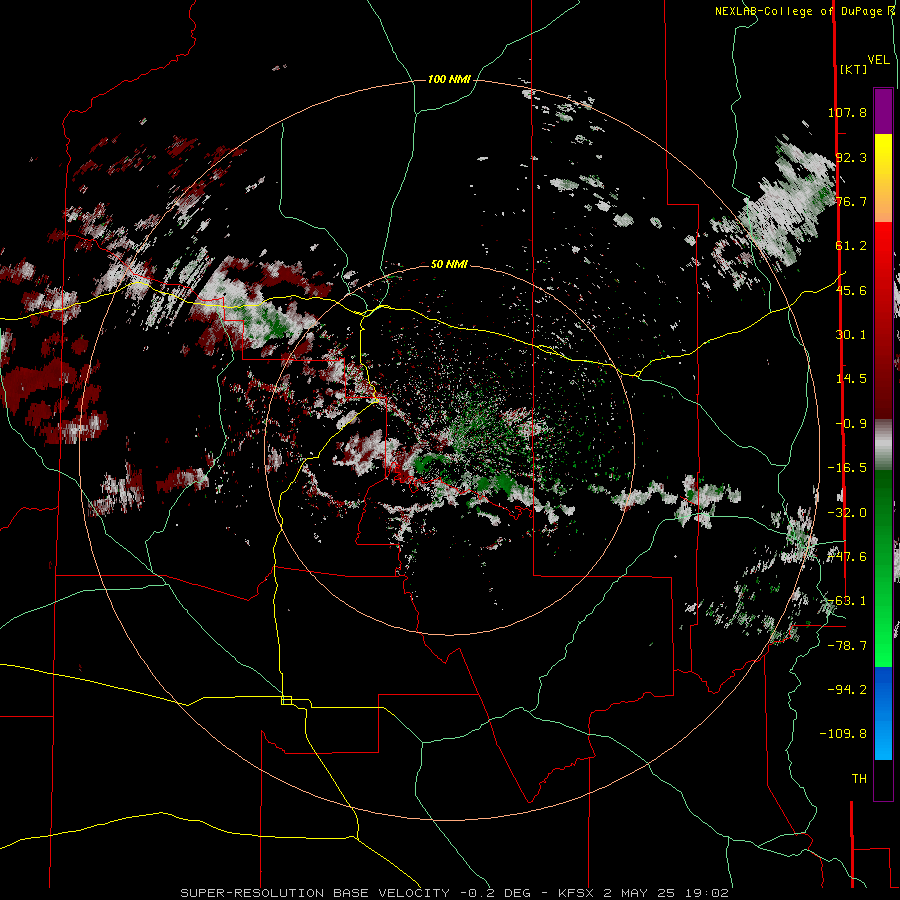
Task: Select the -78.7 velocity scale label
Action: 847,646
